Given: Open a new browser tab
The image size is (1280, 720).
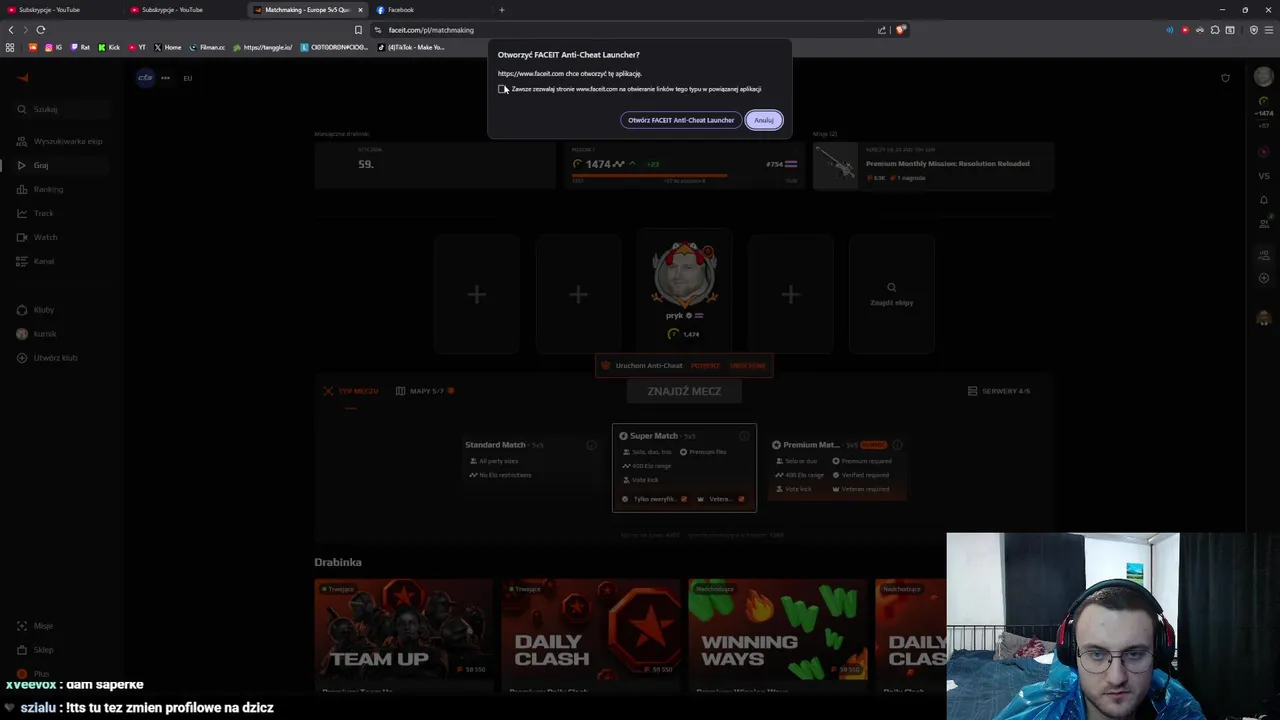Looking at the screenshot, I should (x=501, y=10).
